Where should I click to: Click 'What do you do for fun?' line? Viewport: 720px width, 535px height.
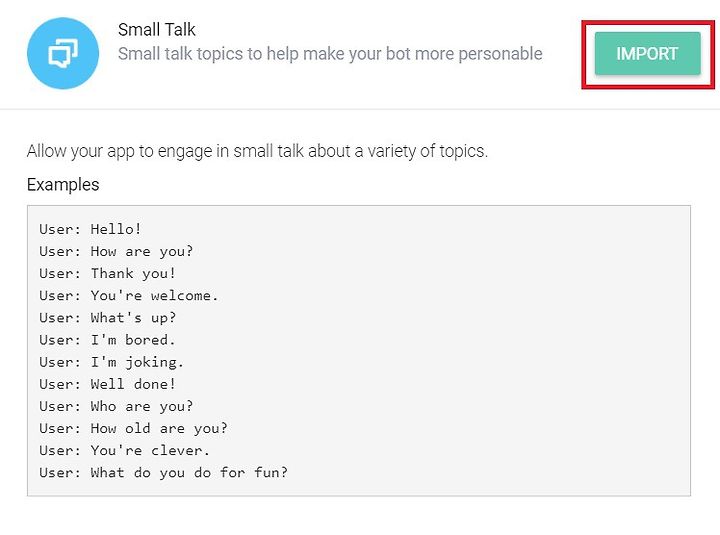click(163, 472)
